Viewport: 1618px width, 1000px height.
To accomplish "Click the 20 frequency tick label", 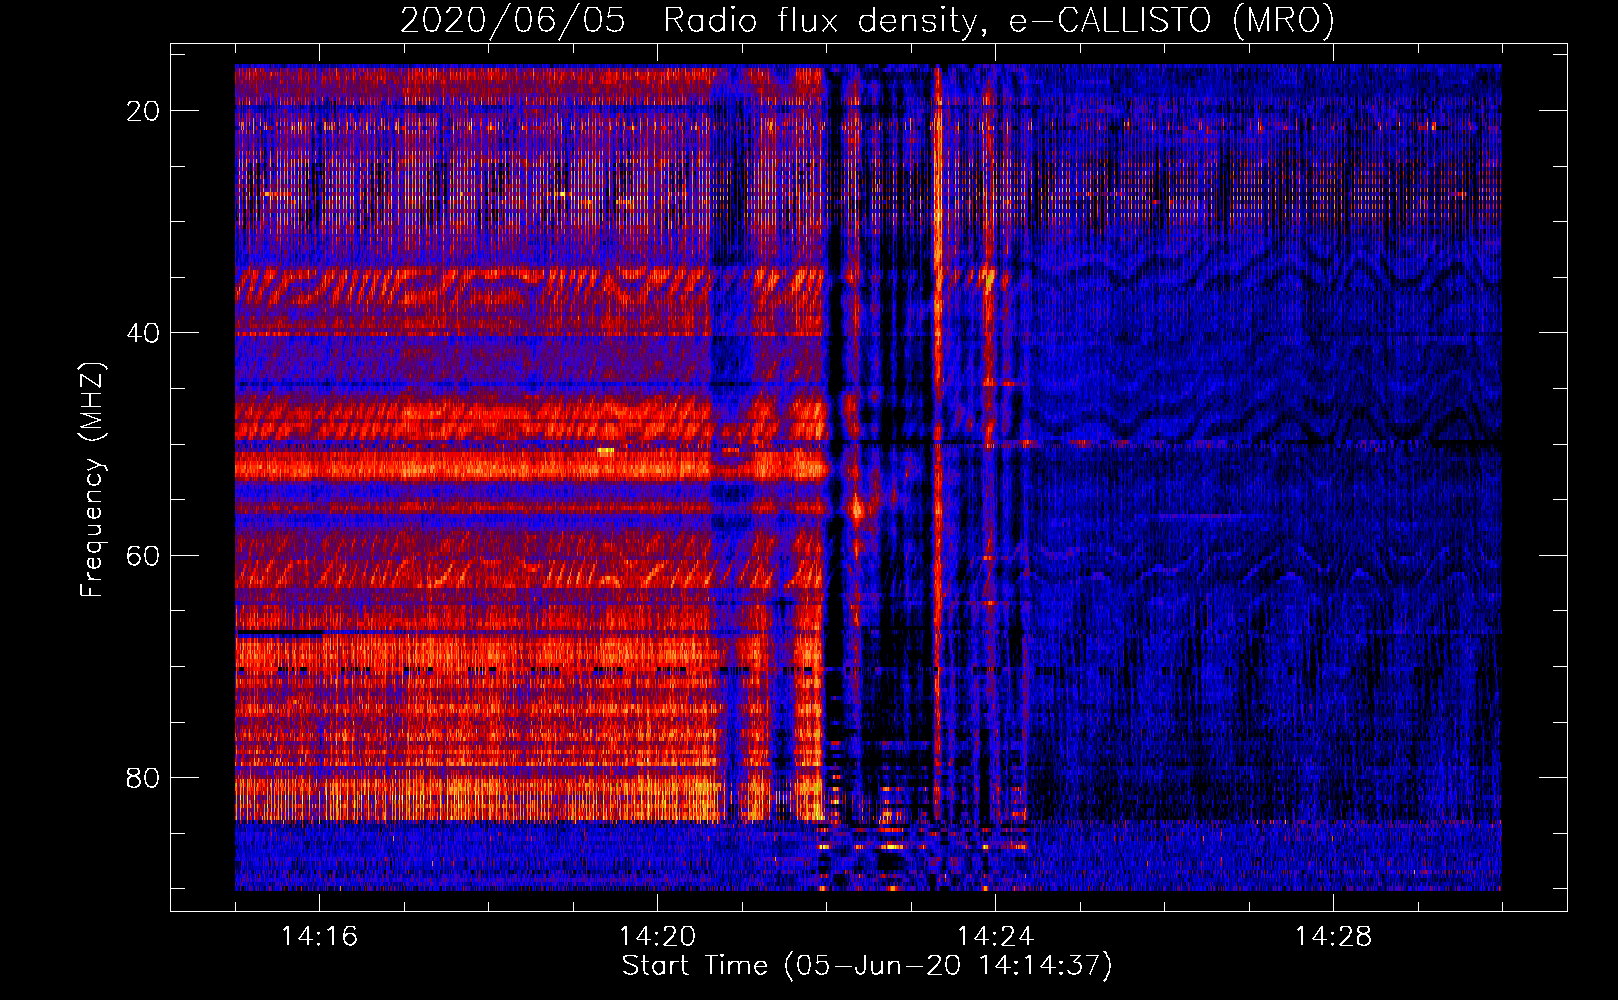I will pyautogui.click(x=143, y=111).
